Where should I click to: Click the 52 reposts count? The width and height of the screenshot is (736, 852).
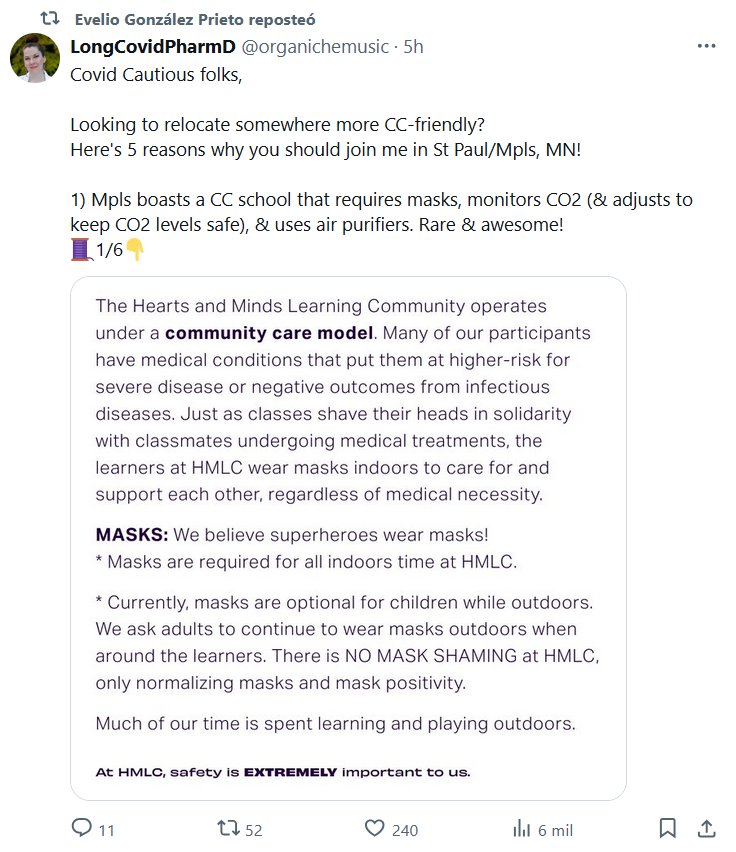pos(254,830)
